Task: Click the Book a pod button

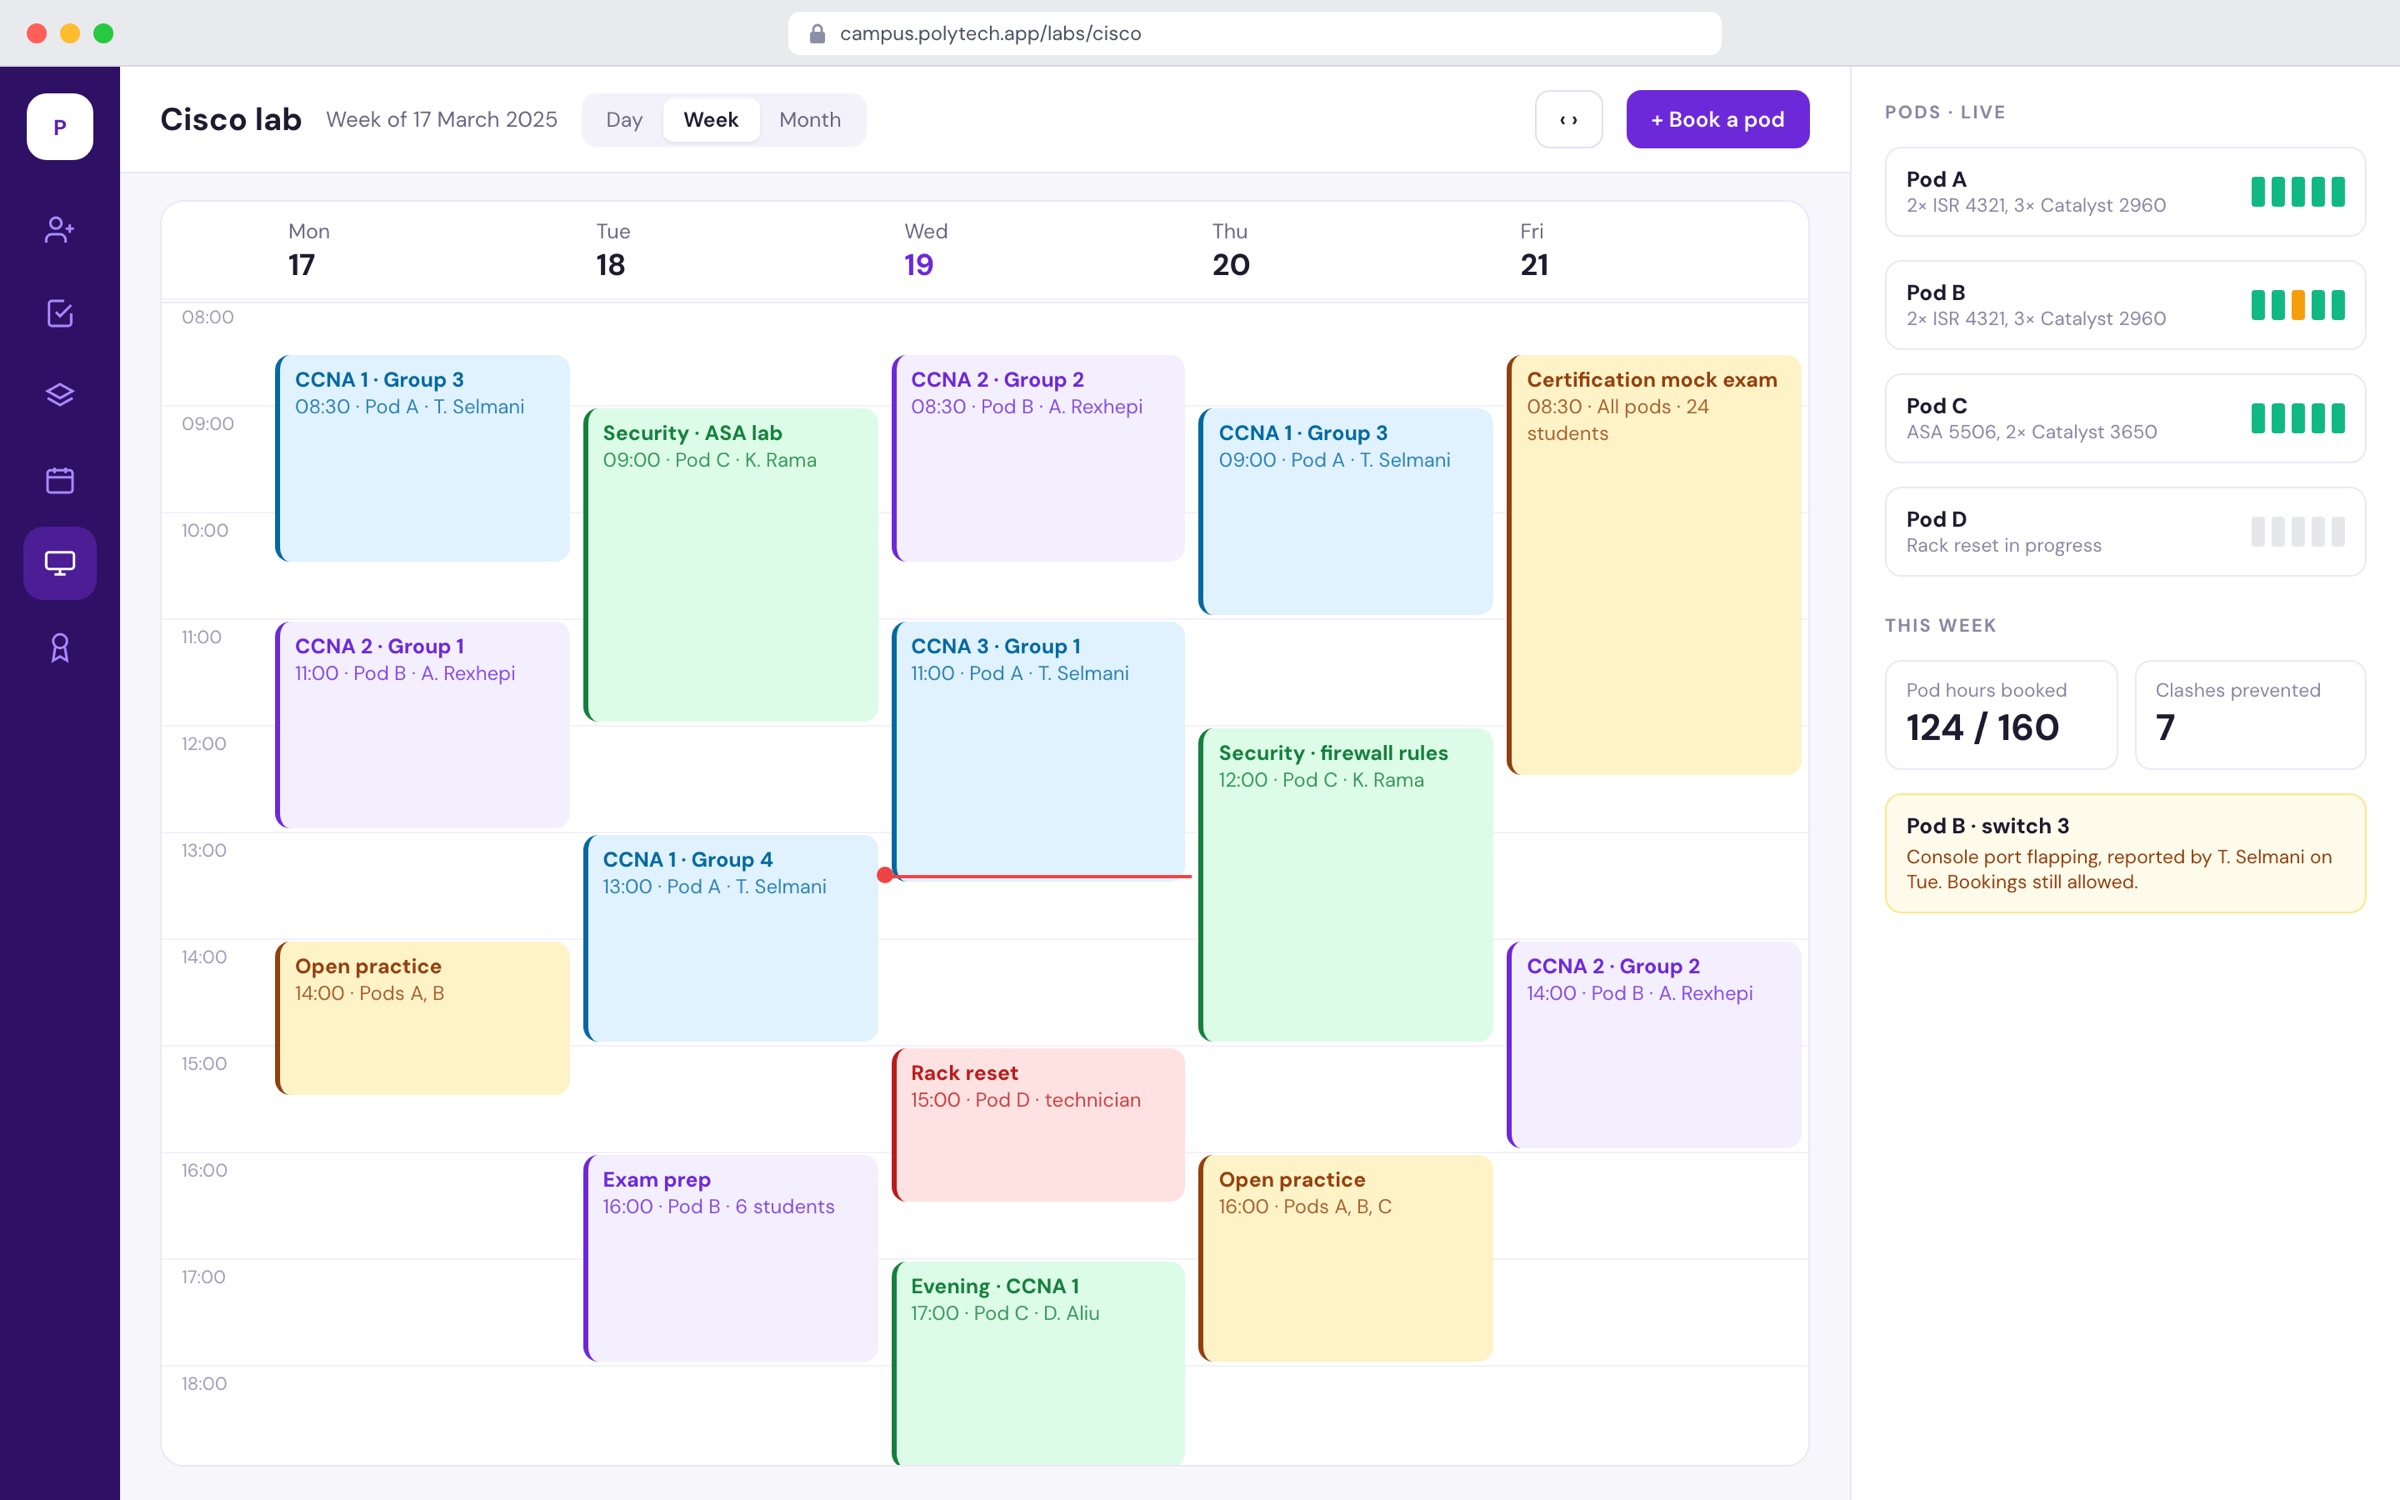Action: [x=1717, y=119]
